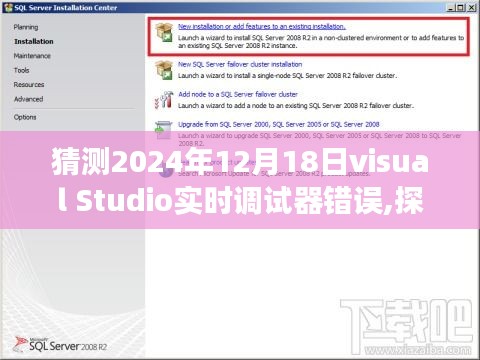Click the Upgrade from SQL Server icon

(x=164, y=129)
